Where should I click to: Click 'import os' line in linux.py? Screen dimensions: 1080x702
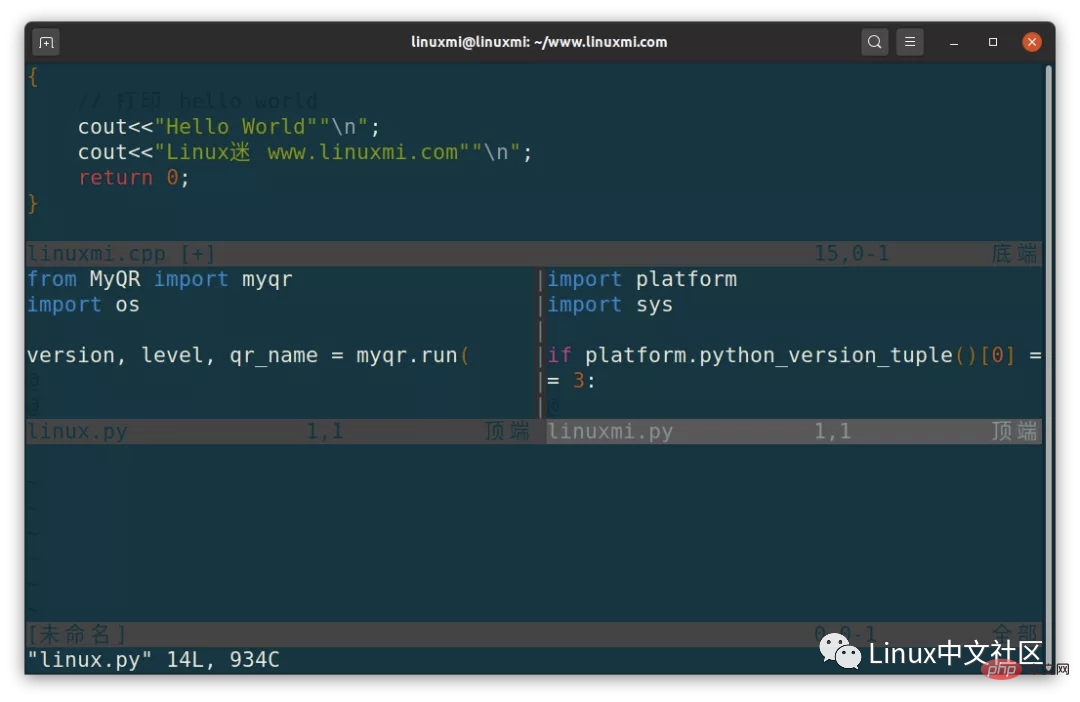point(83,304)
